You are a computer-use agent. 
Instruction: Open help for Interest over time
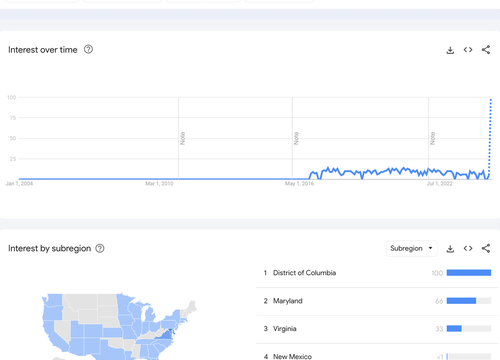[88, 49]
